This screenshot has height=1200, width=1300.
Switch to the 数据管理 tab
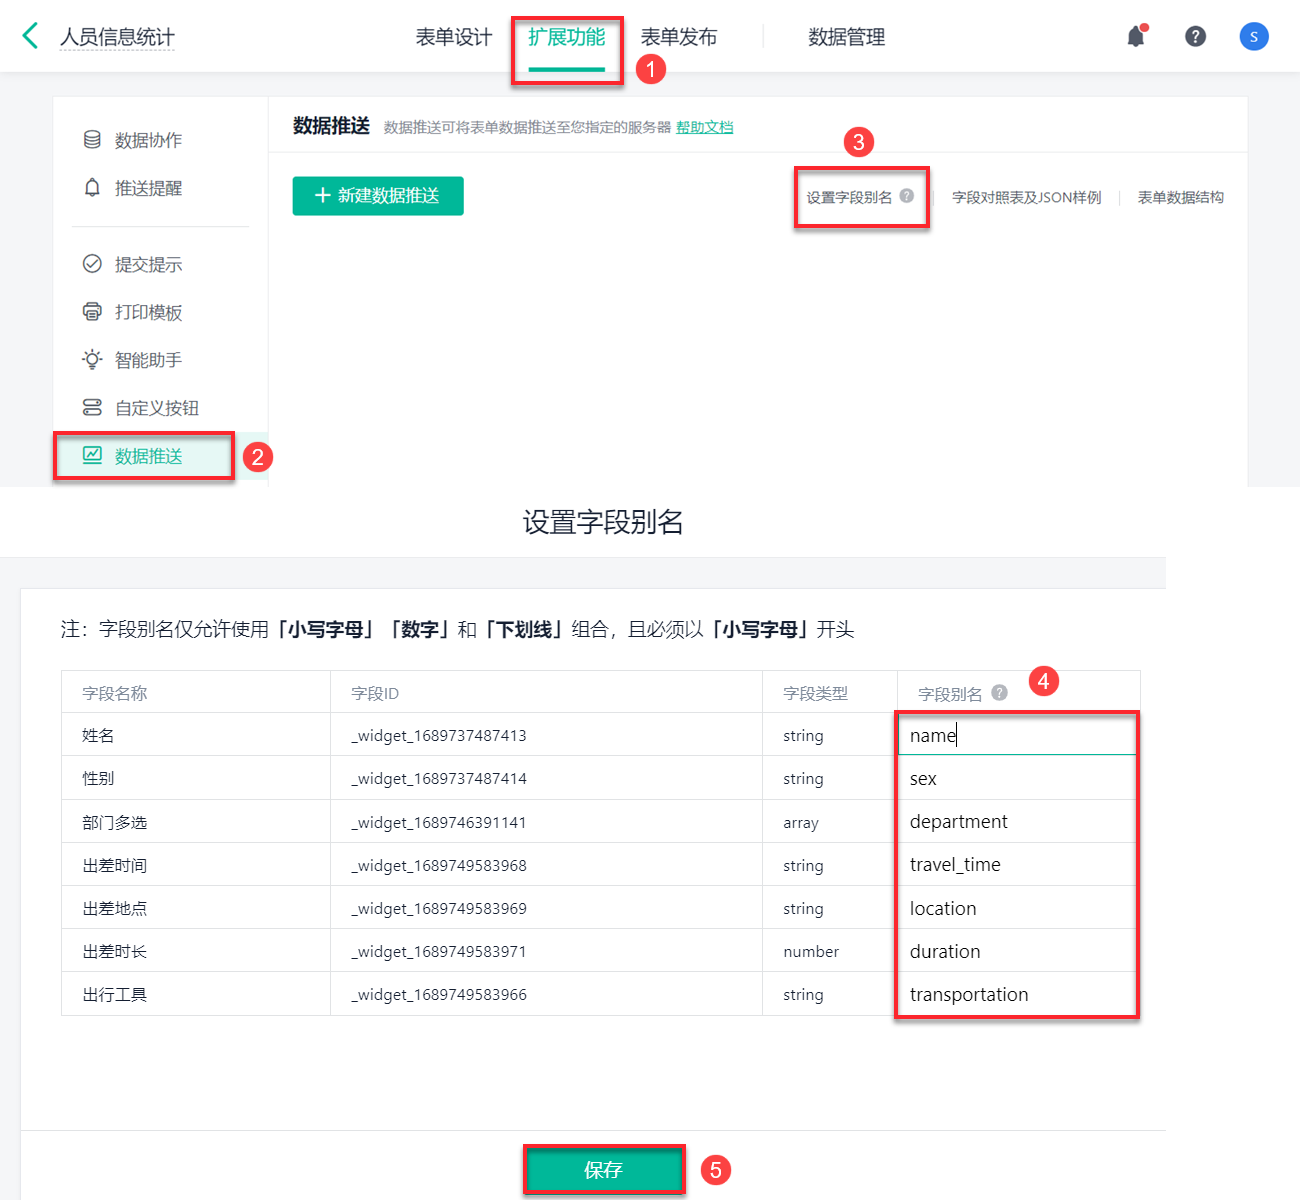point(847,37)
